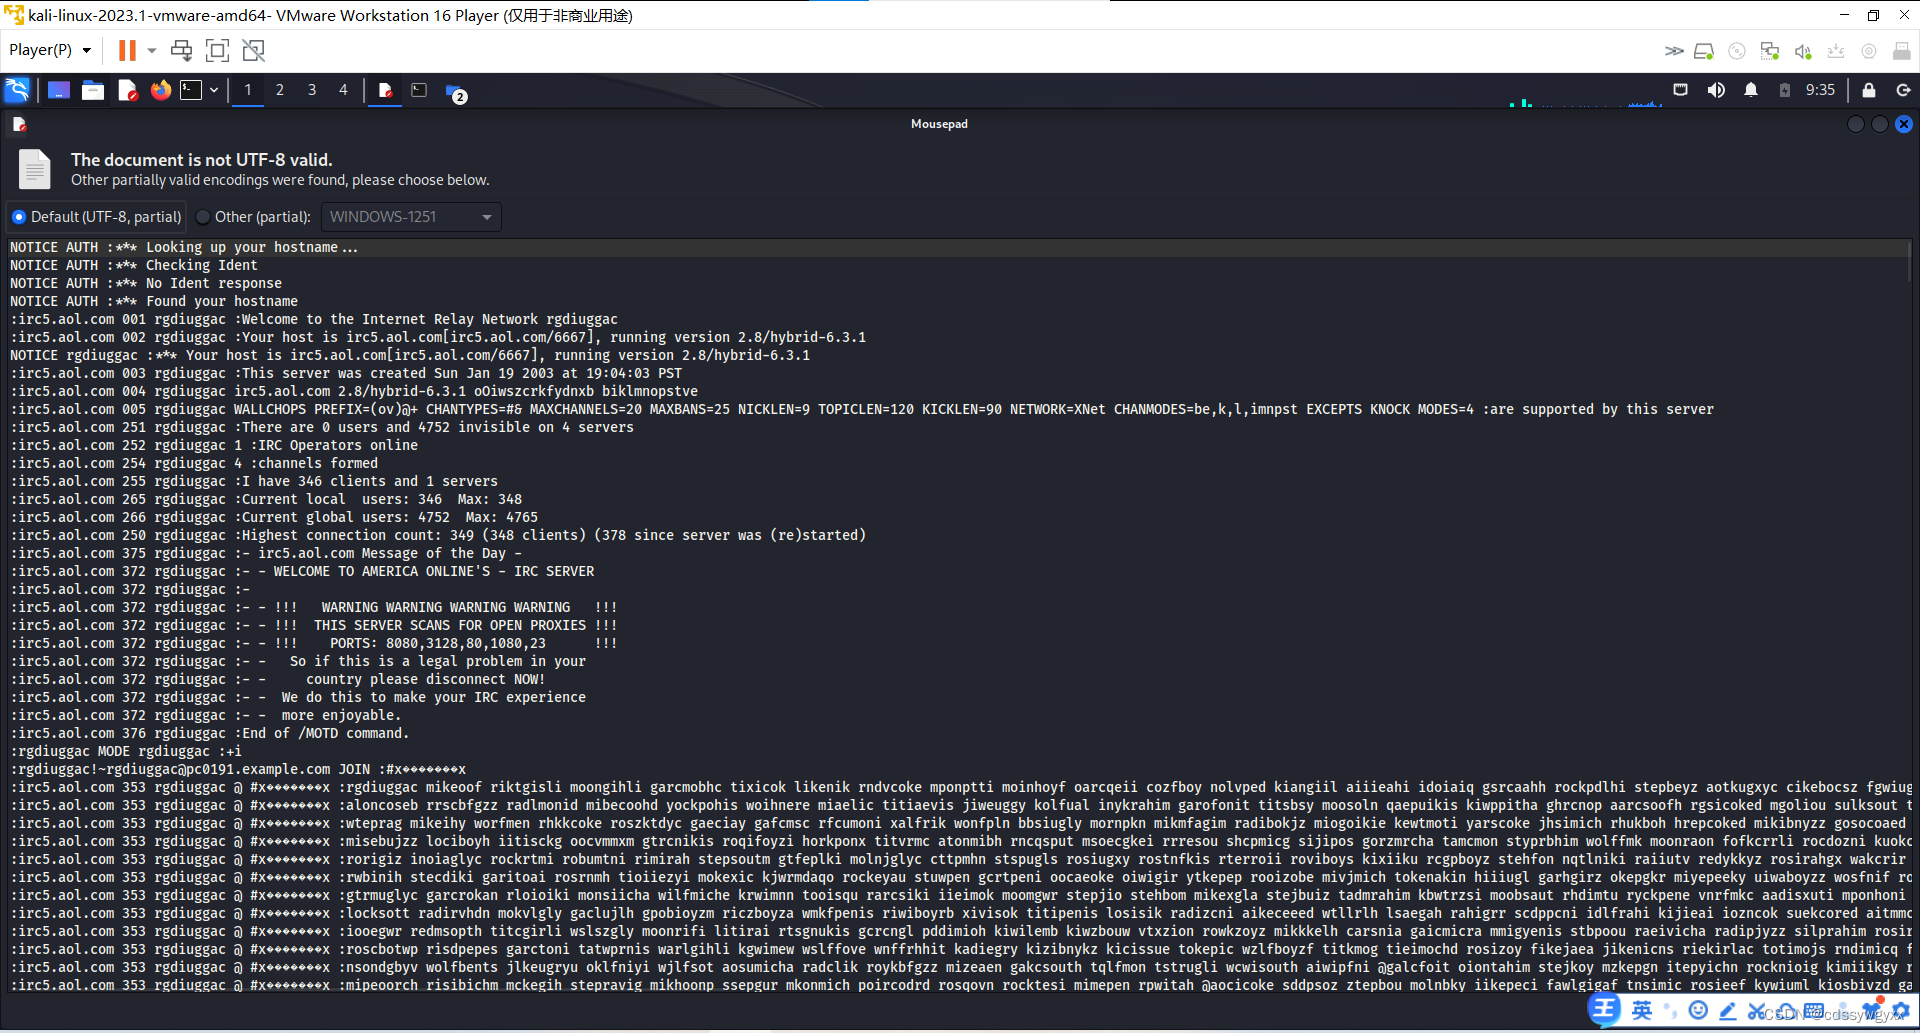Image resolution: width=1920 pixels, height=1033 pixels.
Task: Open the file manager launcher in panel
Action: coord(93,90)
